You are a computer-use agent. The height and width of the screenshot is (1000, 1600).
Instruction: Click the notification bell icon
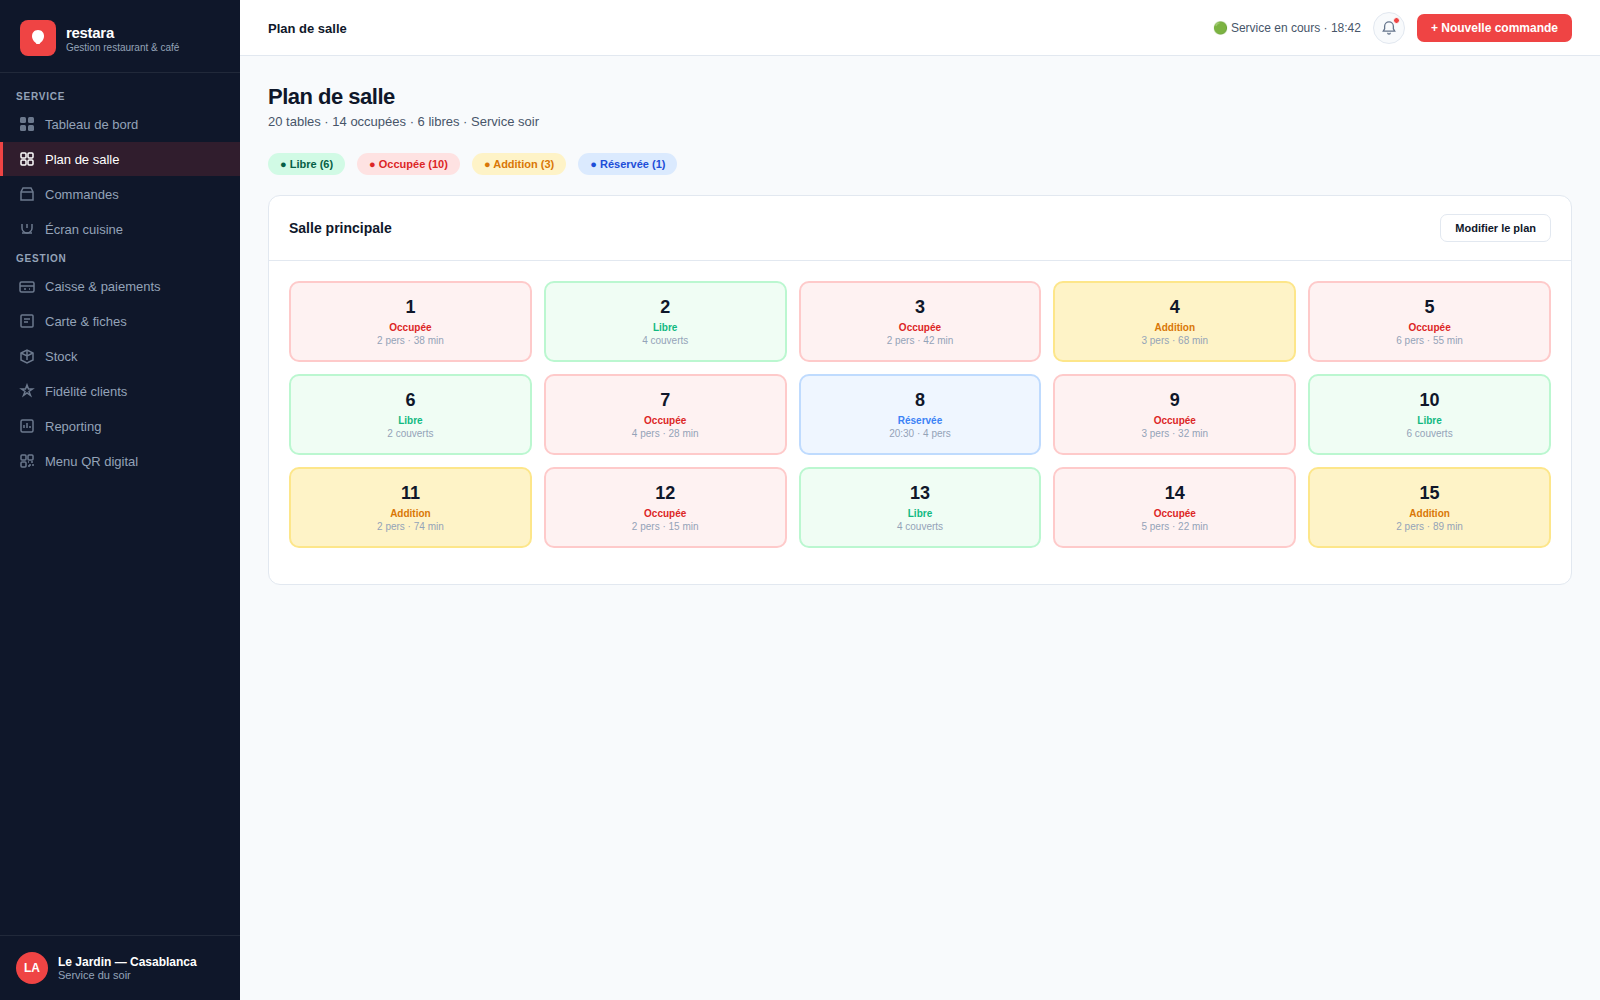[1389, 28]
